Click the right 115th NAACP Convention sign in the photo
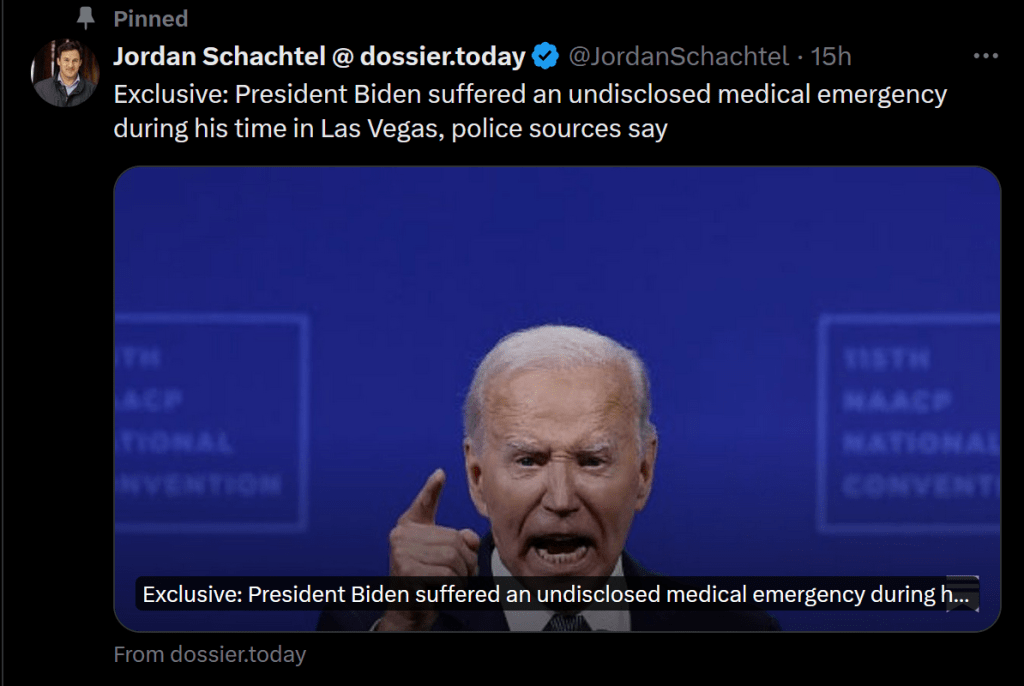This screenshot has height=686, width=1024. point(910,422)
